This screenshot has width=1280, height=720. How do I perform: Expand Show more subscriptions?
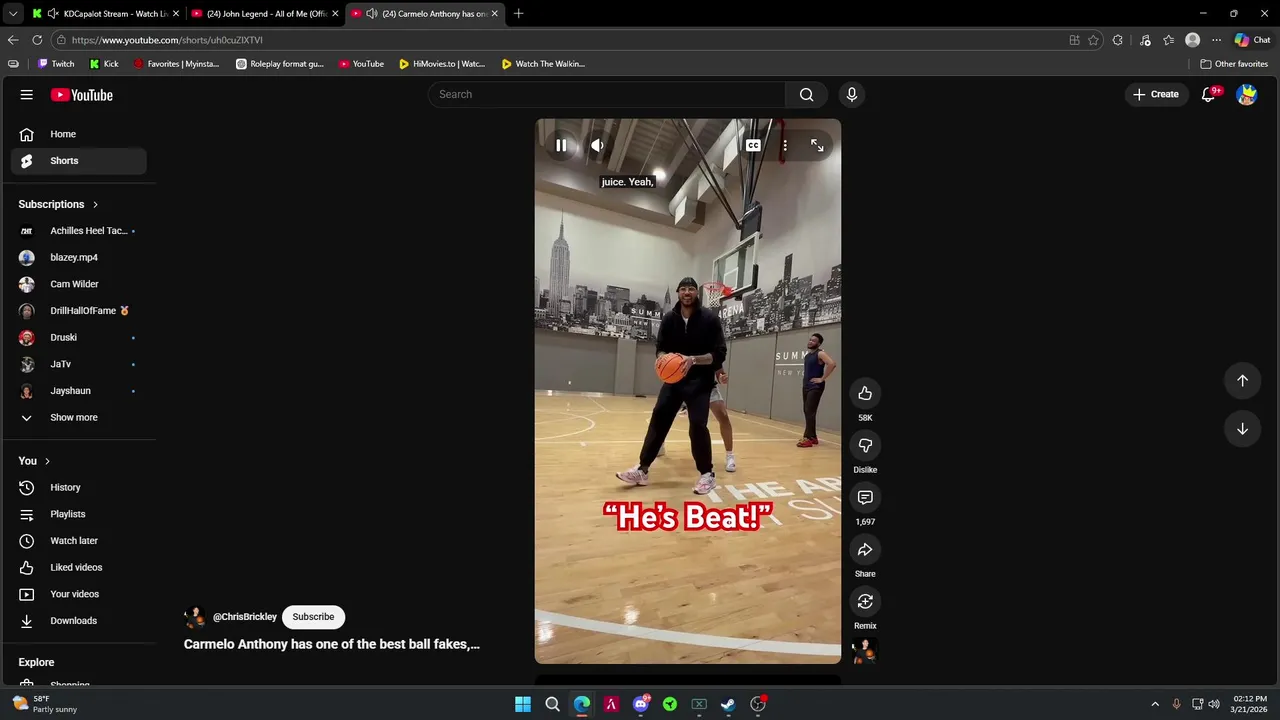coord(79,417)
